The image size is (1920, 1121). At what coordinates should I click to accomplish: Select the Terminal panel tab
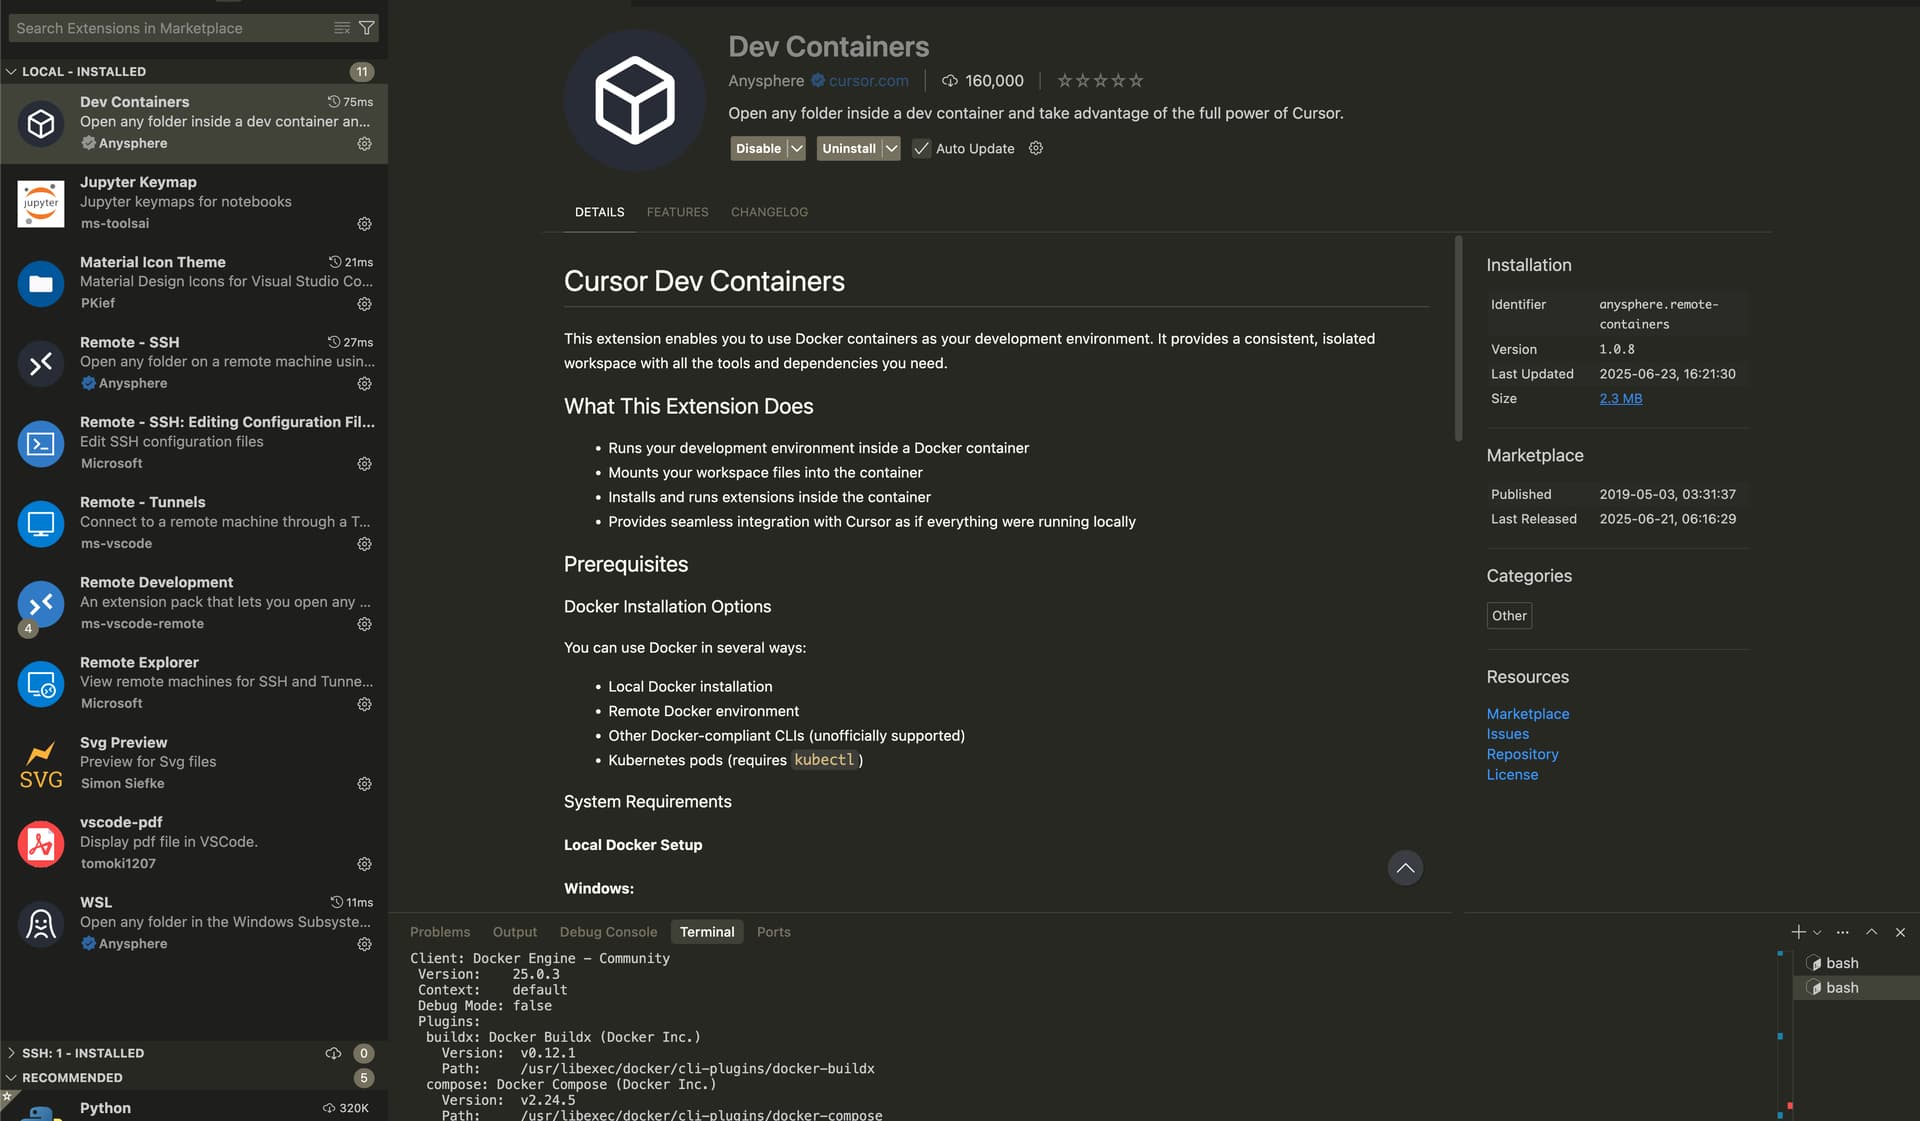707,932
